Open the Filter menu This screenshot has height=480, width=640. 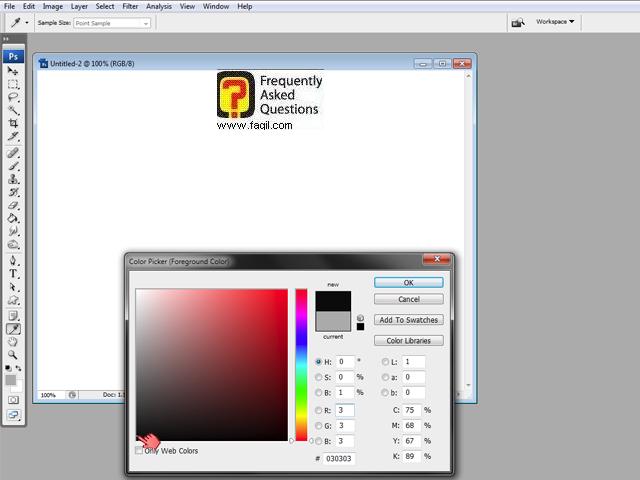(x=130, y=6)
